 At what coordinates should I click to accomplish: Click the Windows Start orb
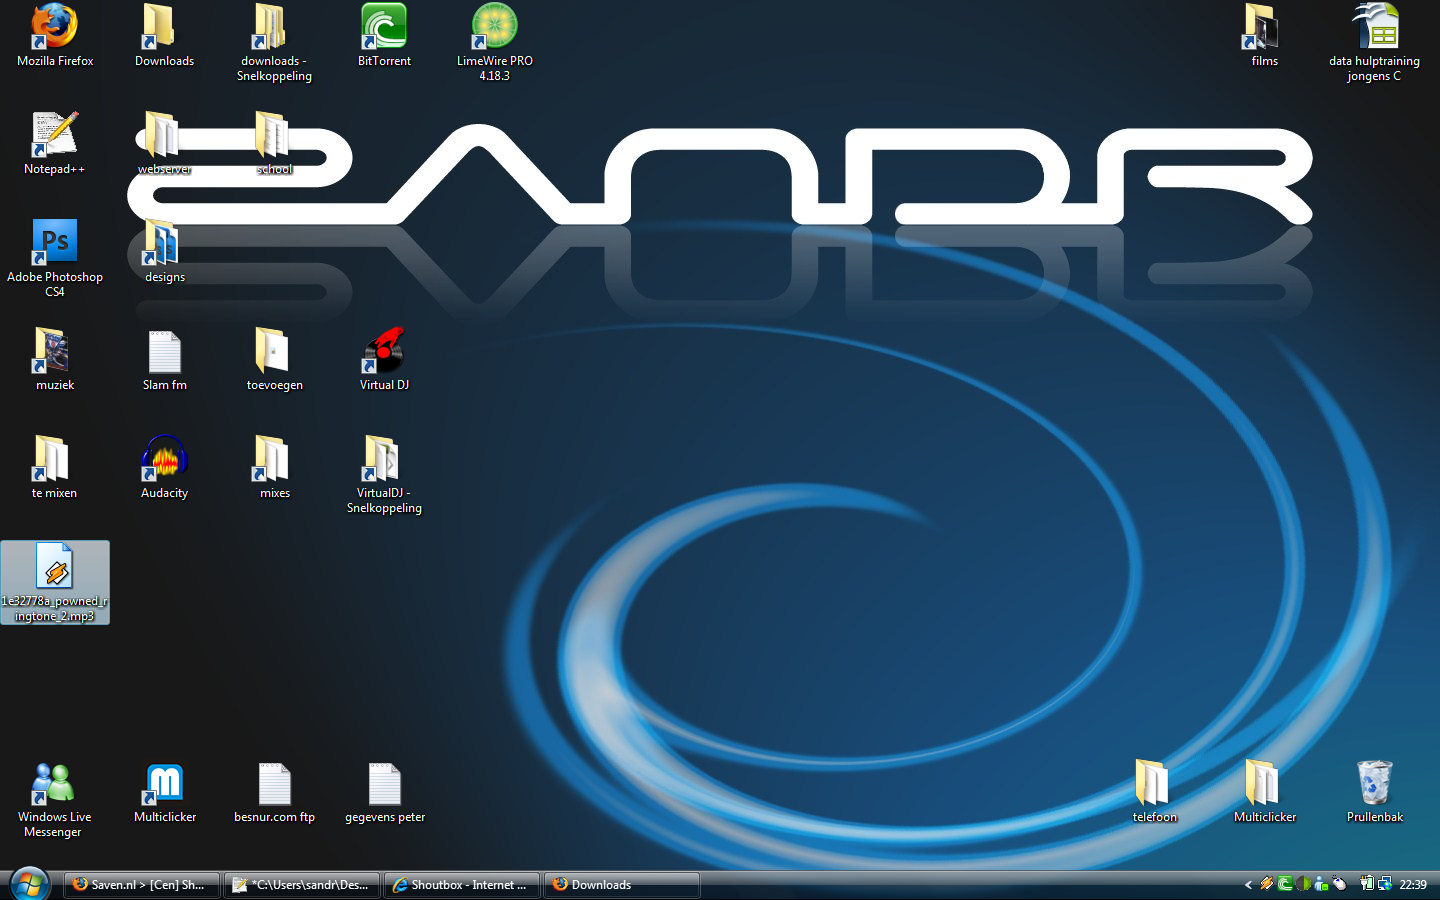pyautogui.click(x=29, y=884)
